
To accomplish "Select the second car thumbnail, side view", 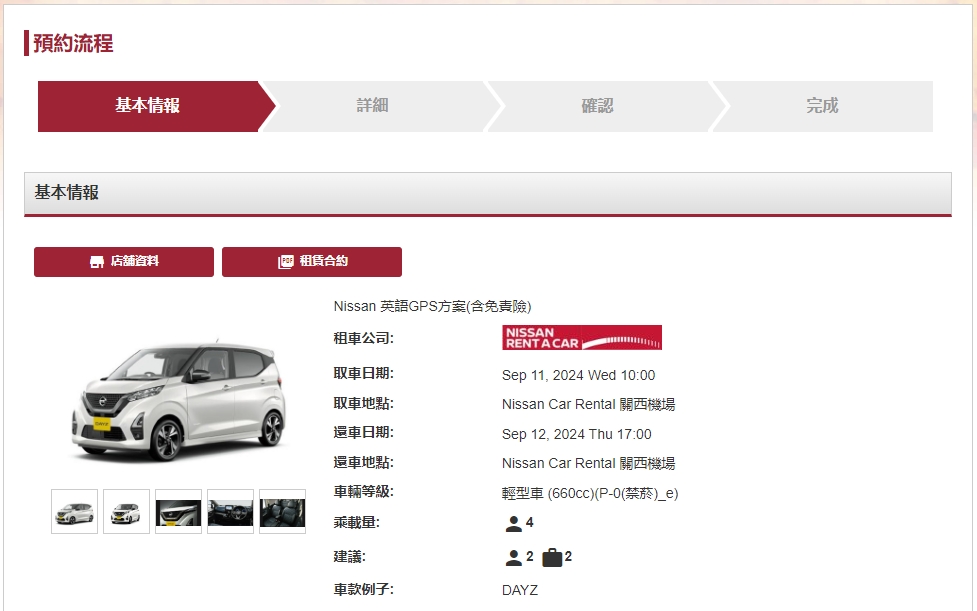I will (126, 511).
